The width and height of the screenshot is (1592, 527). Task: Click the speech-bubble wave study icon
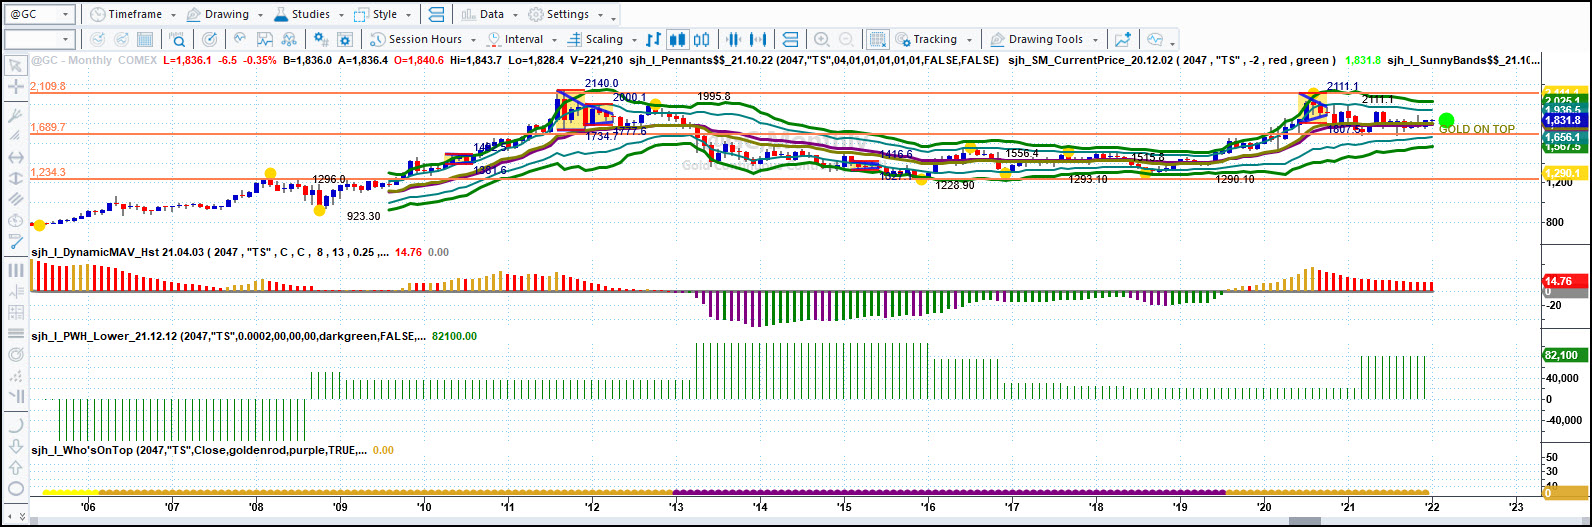pyautogui.click(x=240, y=39)
